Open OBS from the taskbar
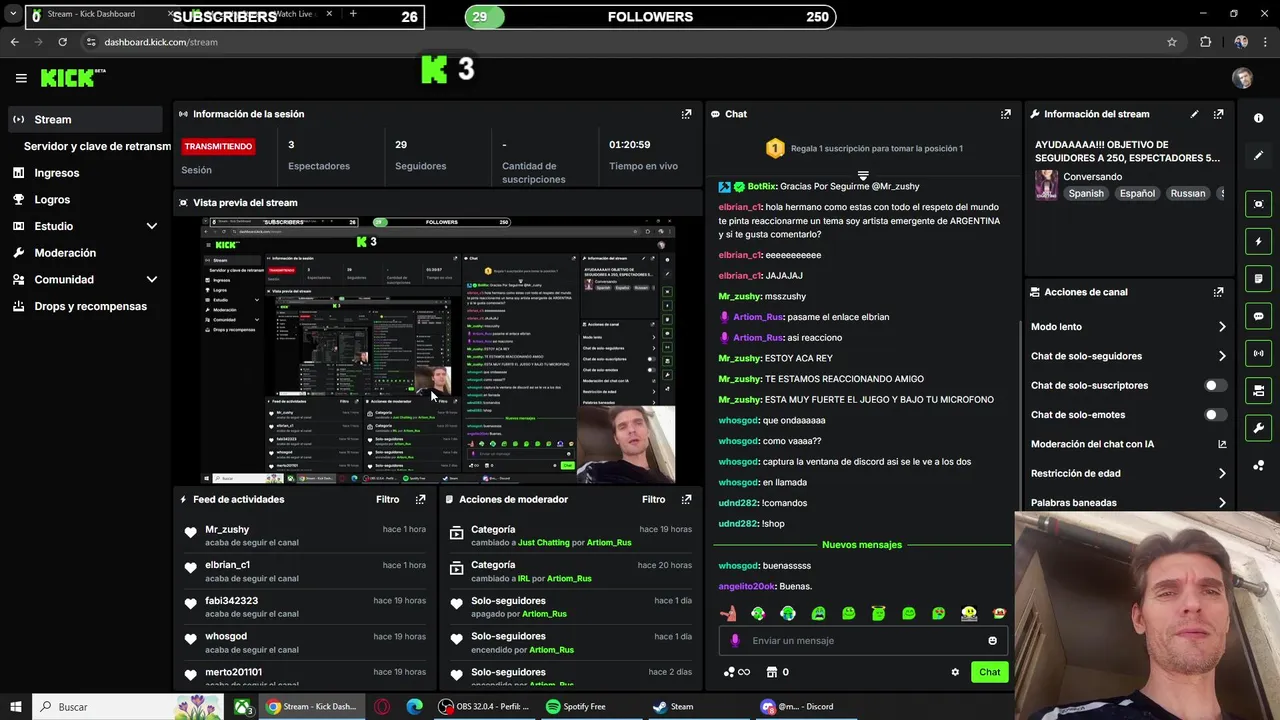This screenshot has width=1280, height=720. [486, 707]
